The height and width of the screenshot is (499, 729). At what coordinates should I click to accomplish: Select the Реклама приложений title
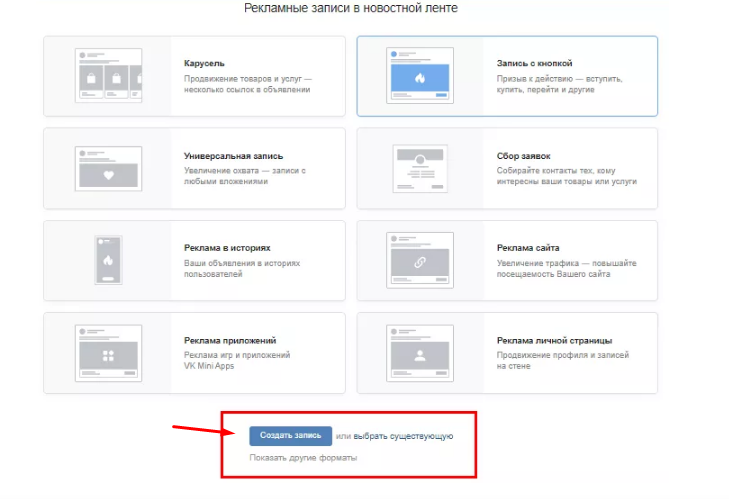coord(230,340)
